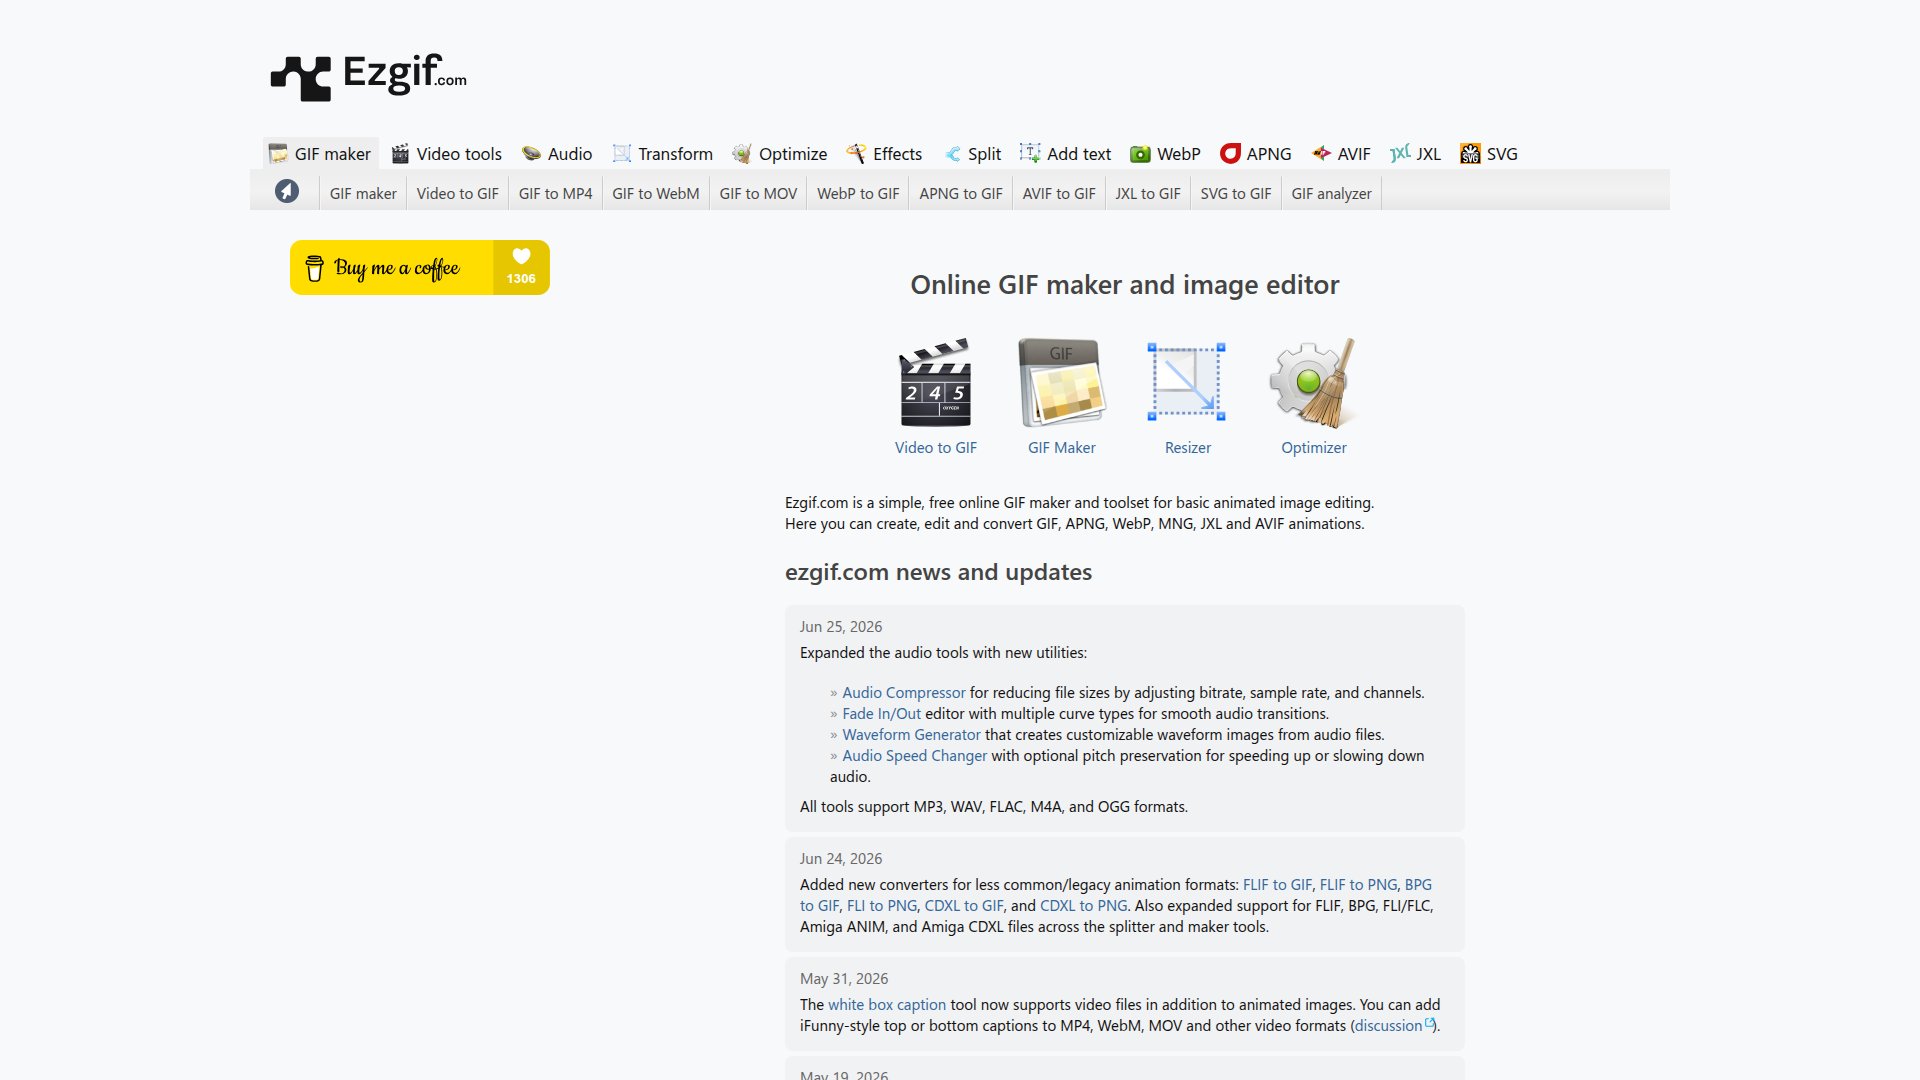This screenshot has height=1080, width=1920.
Task: Follow the Waveform Generator link
Action: click(911, 734)
